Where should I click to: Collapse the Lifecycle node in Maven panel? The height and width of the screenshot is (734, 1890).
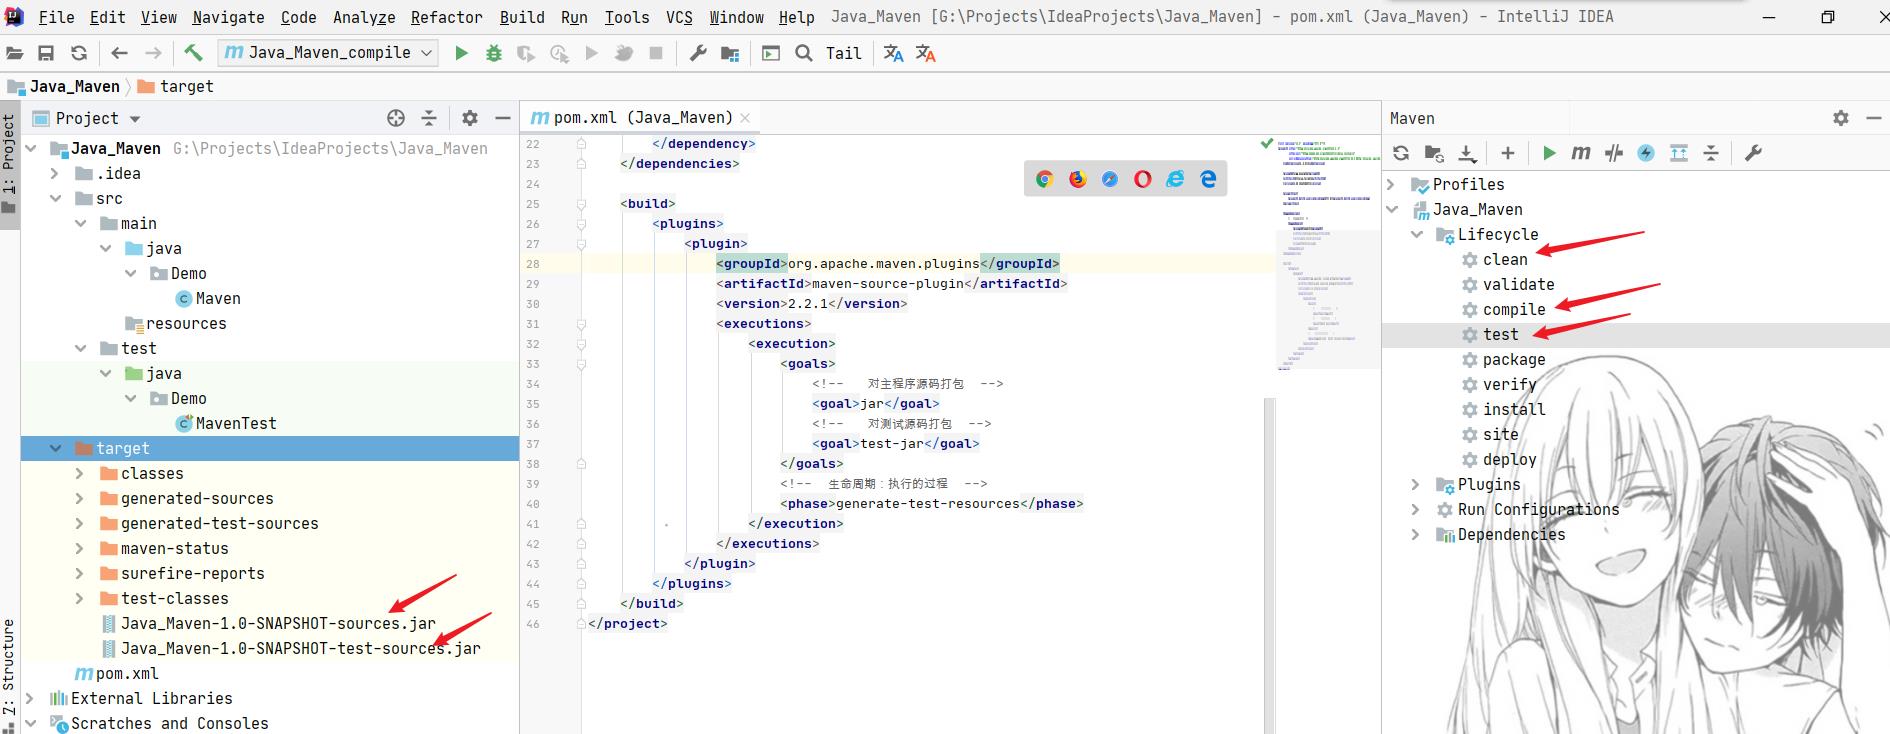[x=1416, y=235]
